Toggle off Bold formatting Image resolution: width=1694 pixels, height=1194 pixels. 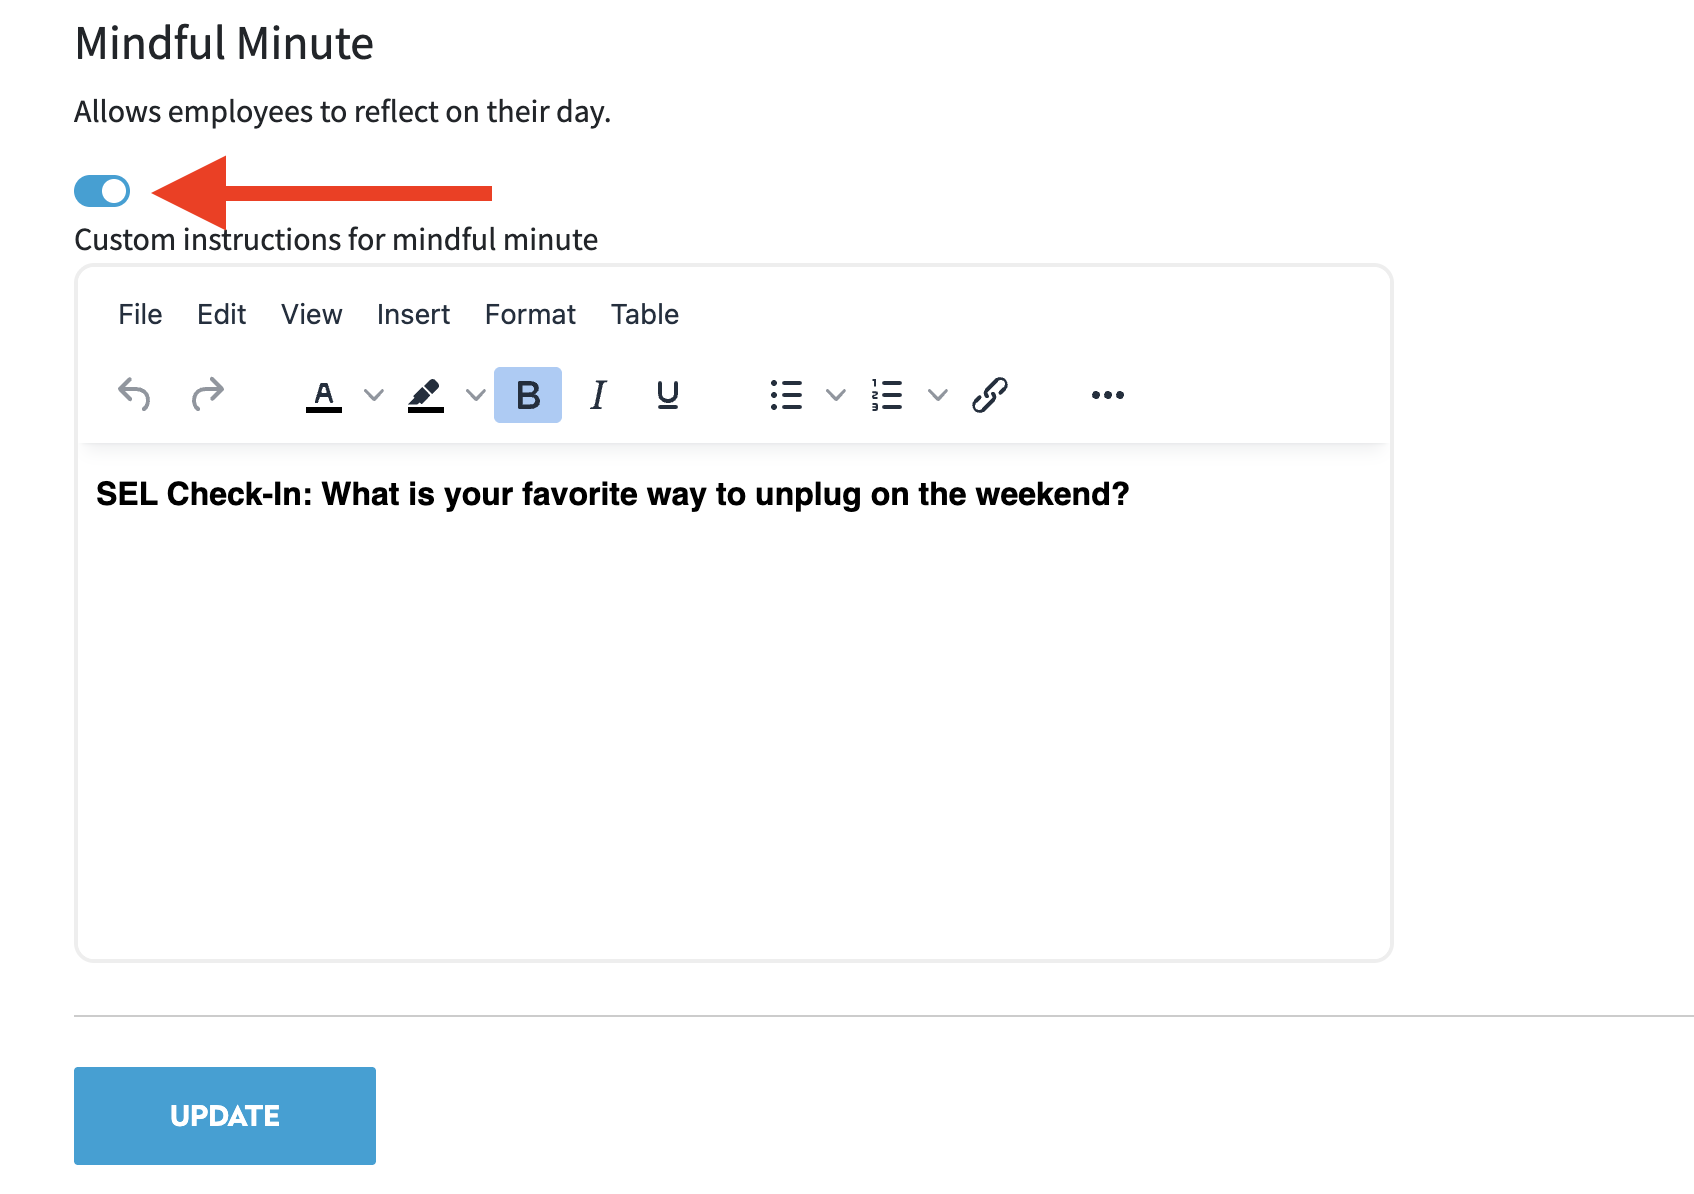tap(527, 394)
